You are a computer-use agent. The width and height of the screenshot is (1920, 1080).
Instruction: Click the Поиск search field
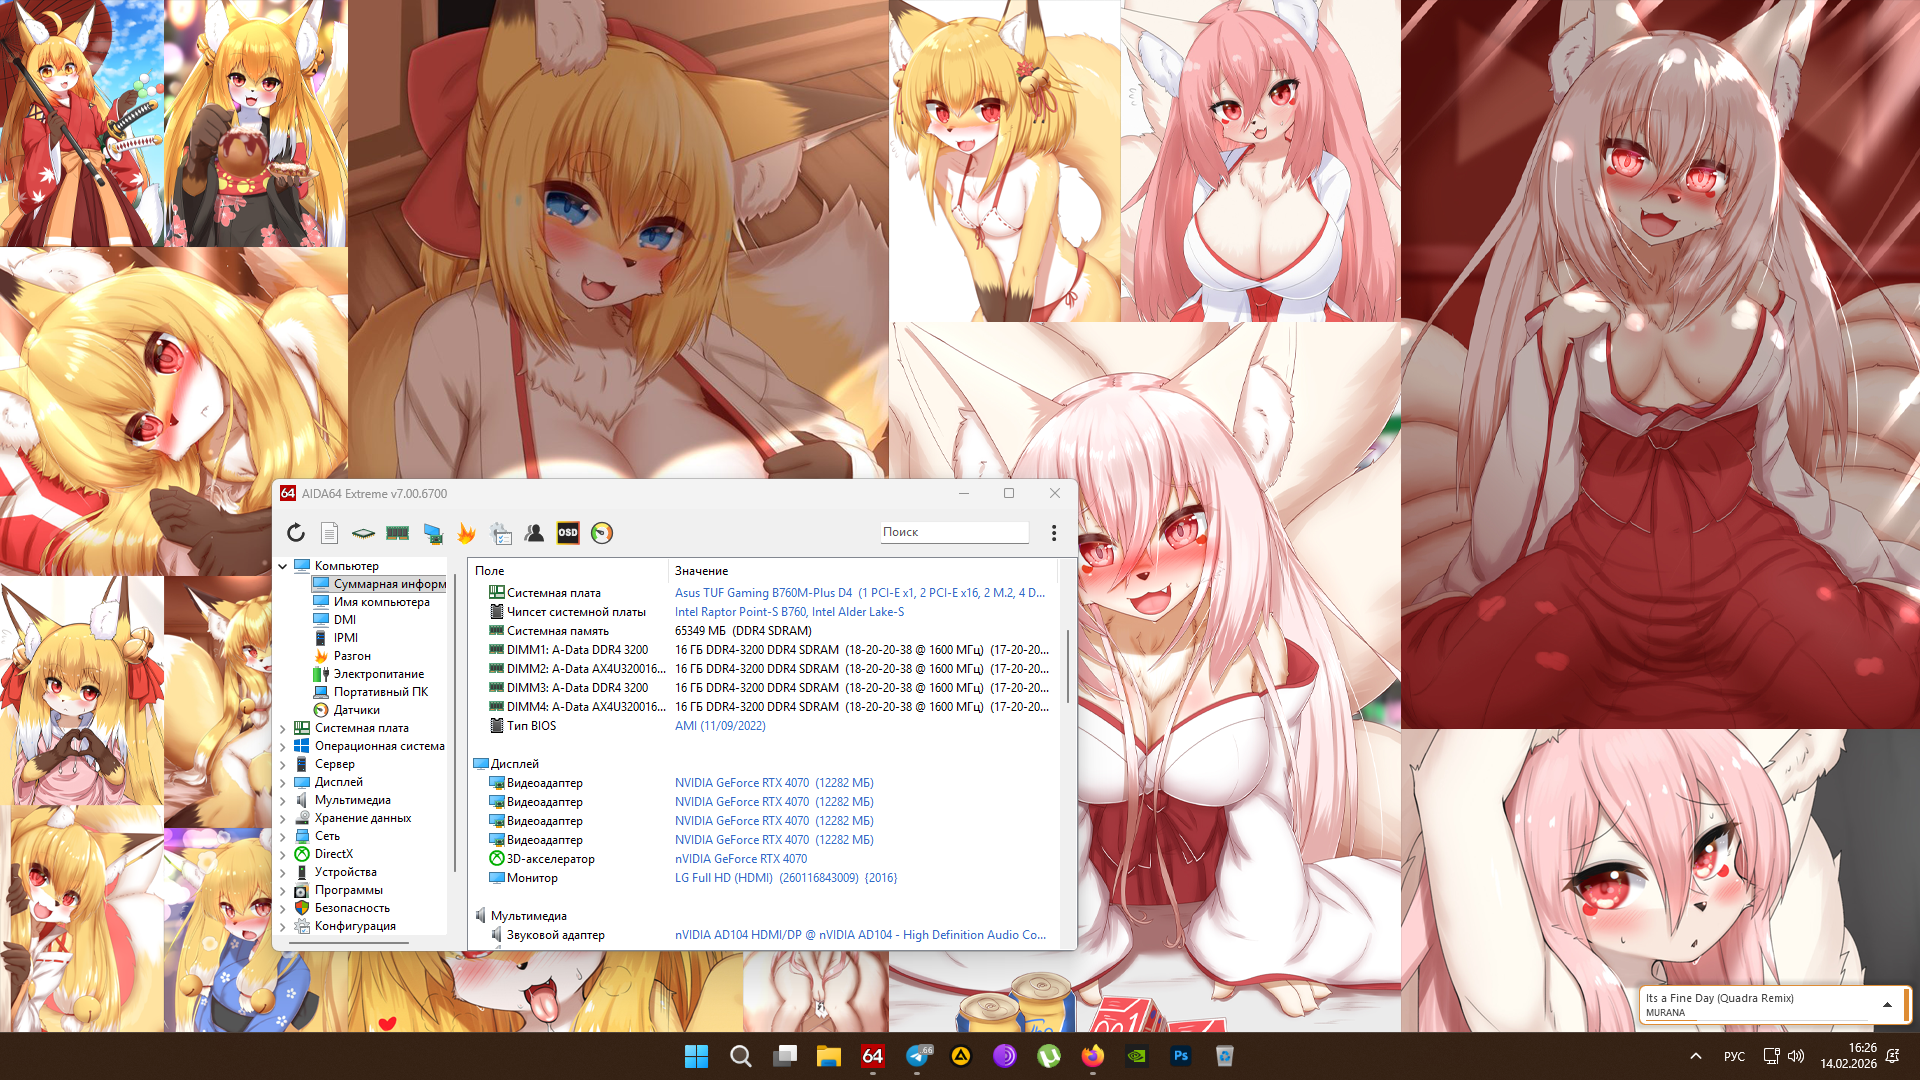tap(953, 532)
